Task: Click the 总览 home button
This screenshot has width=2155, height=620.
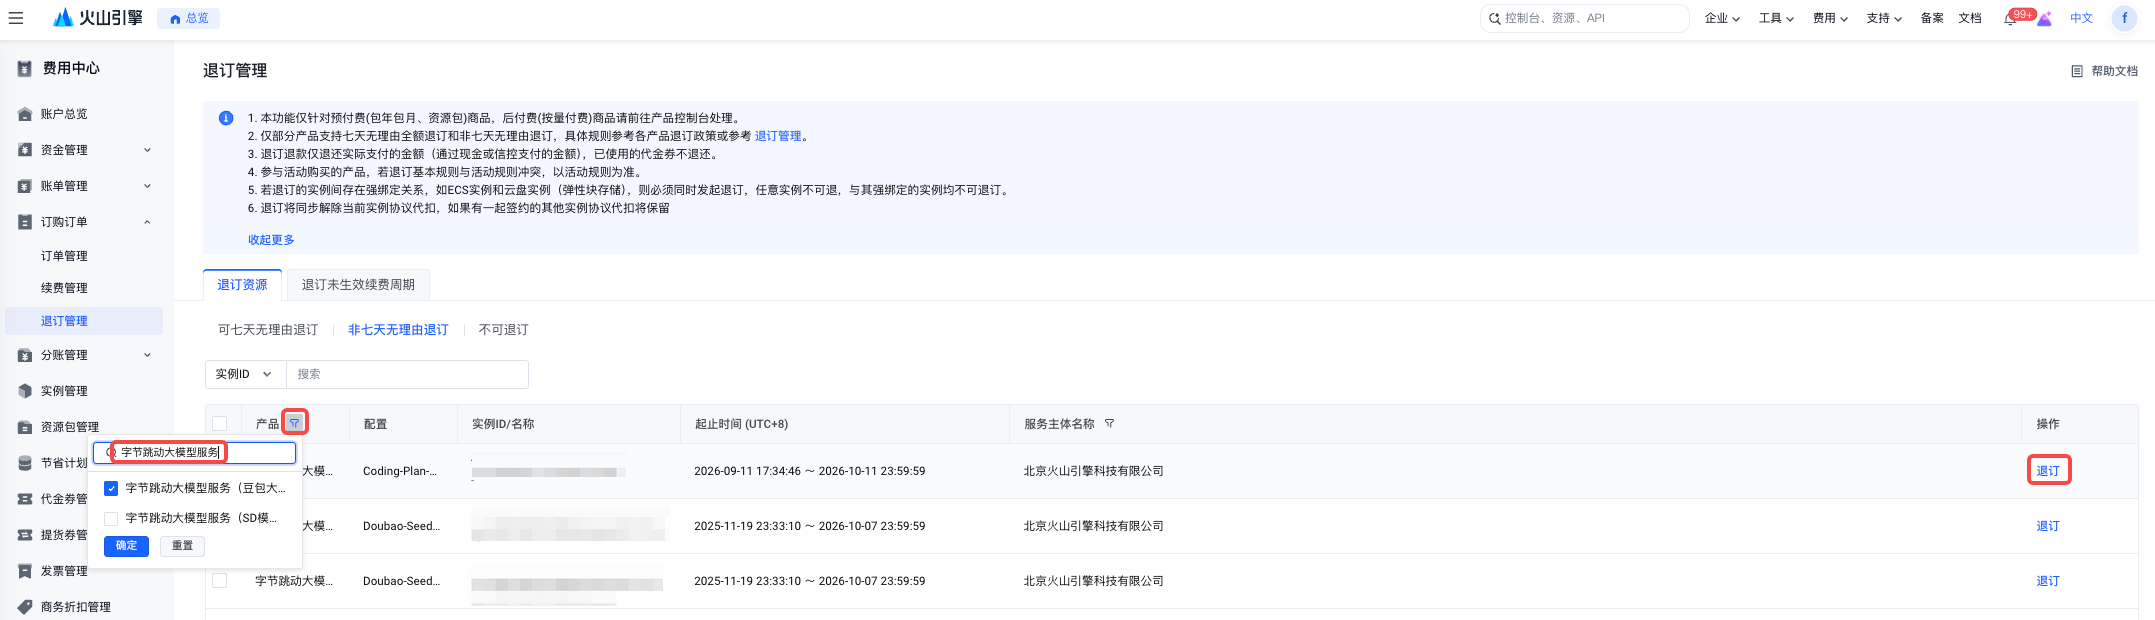Action: click(x=189, y=18)
